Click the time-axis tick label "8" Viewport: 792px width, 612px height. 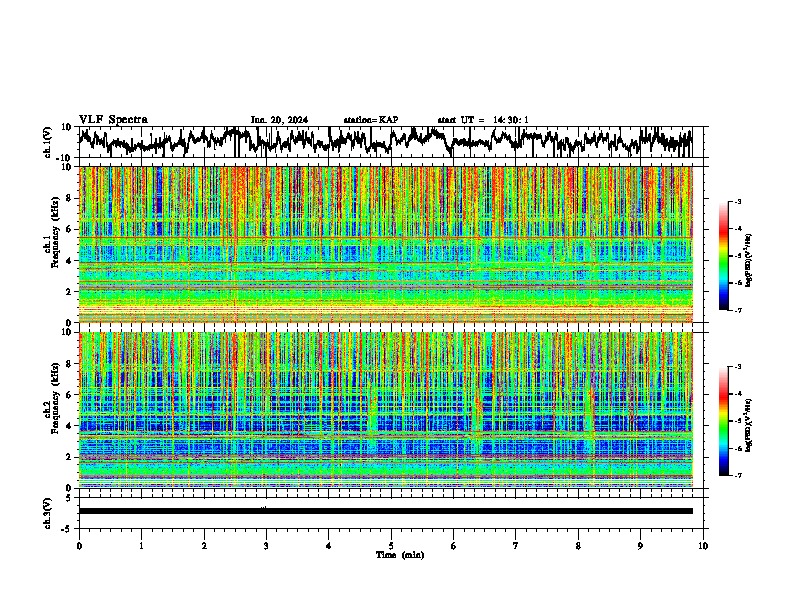click(578, 546)
